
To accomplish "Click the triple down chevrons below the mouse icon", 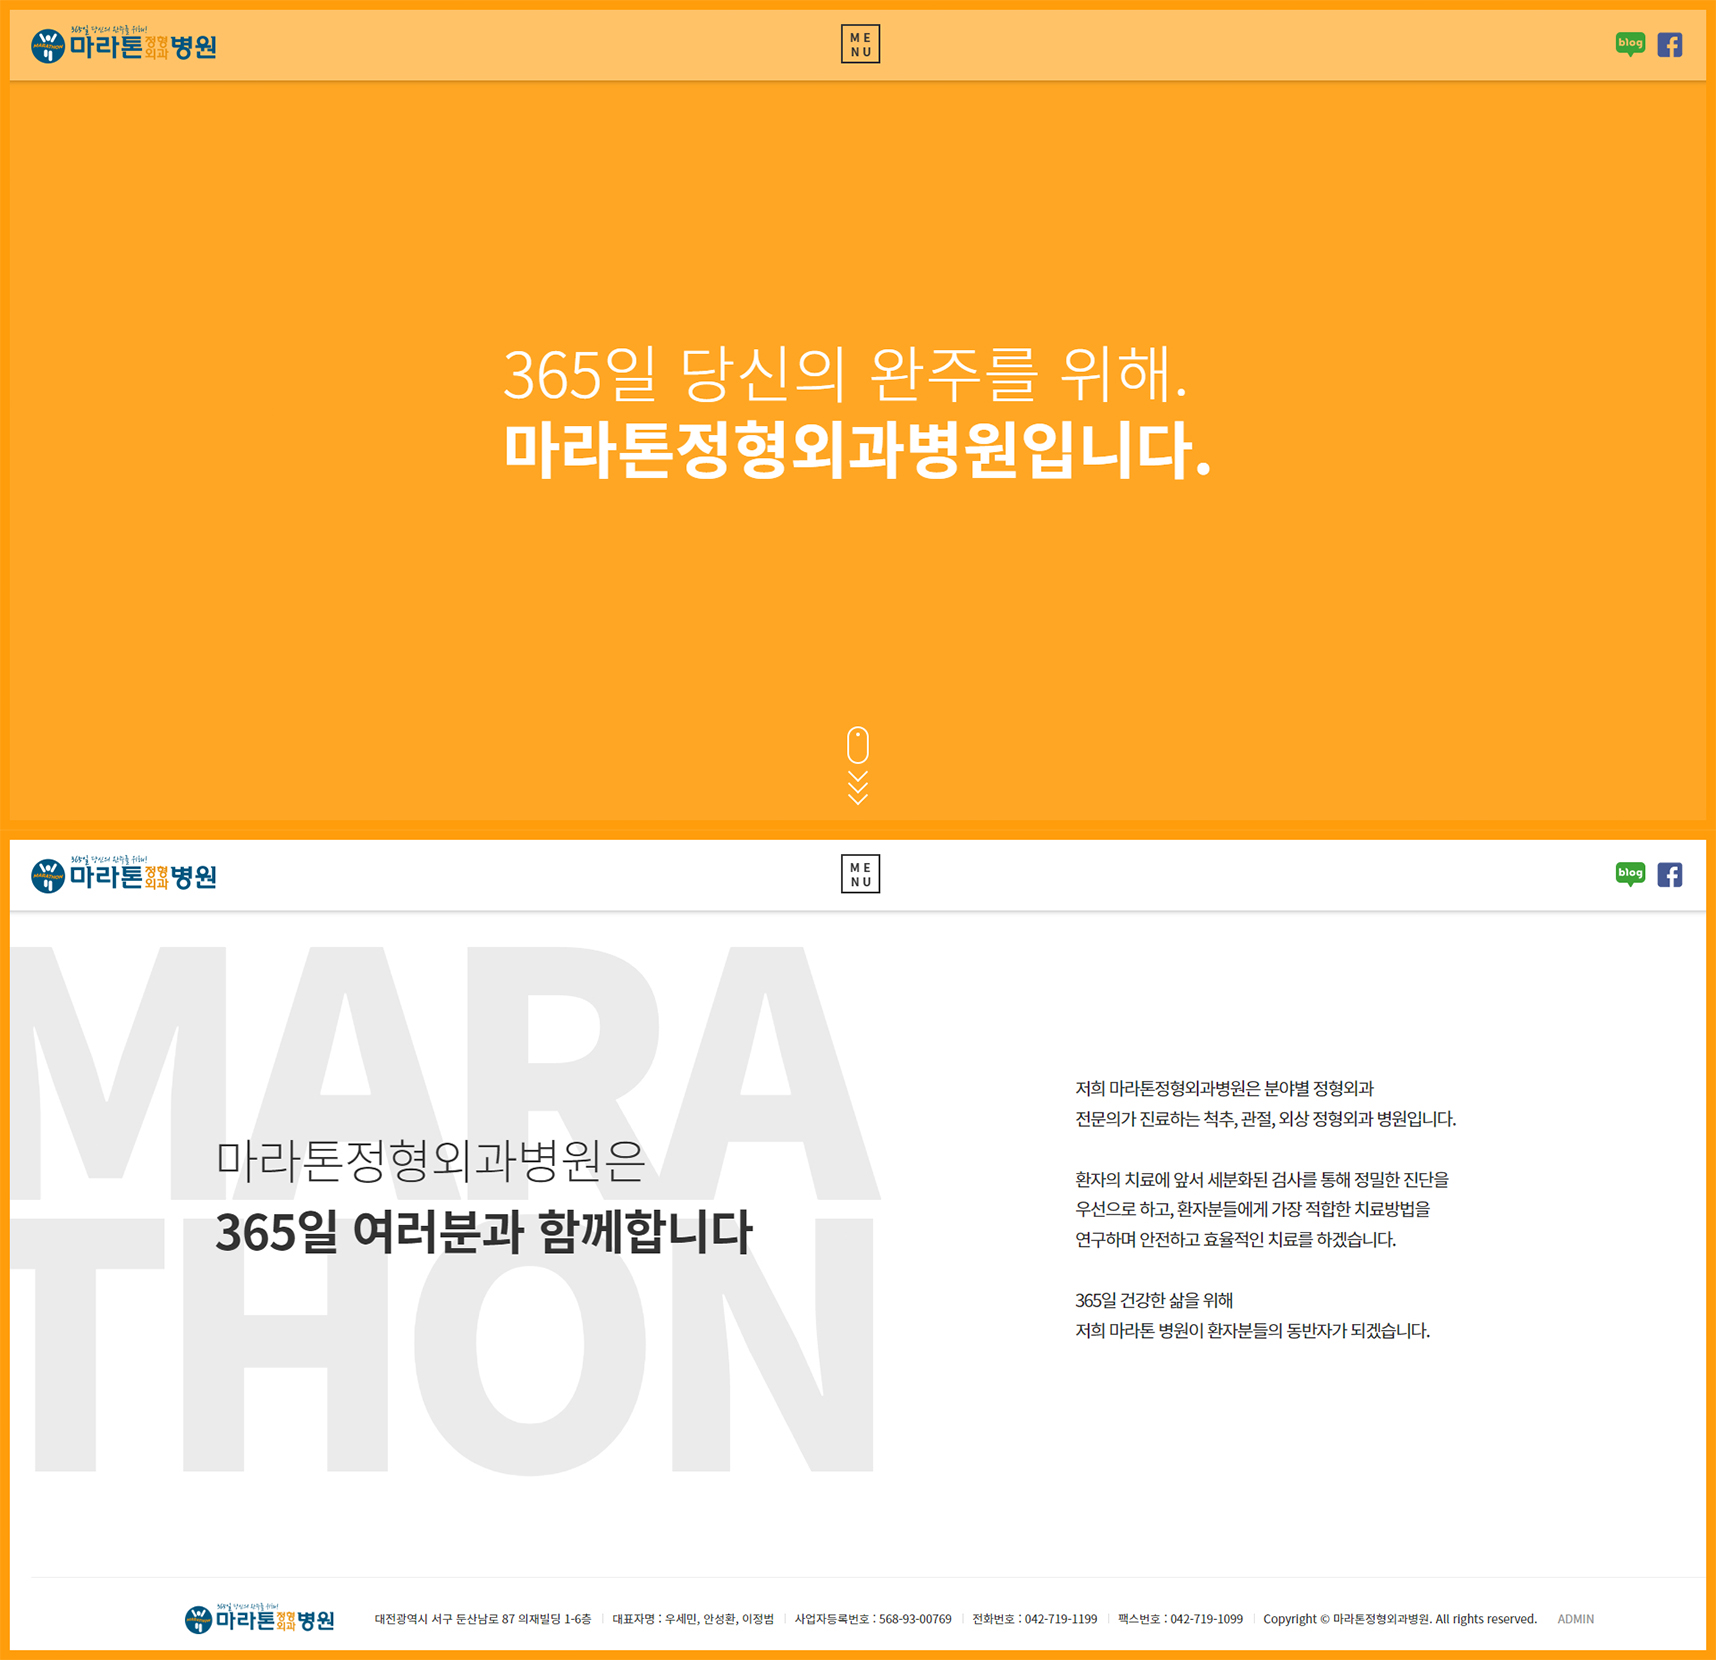I will [857, 788].
